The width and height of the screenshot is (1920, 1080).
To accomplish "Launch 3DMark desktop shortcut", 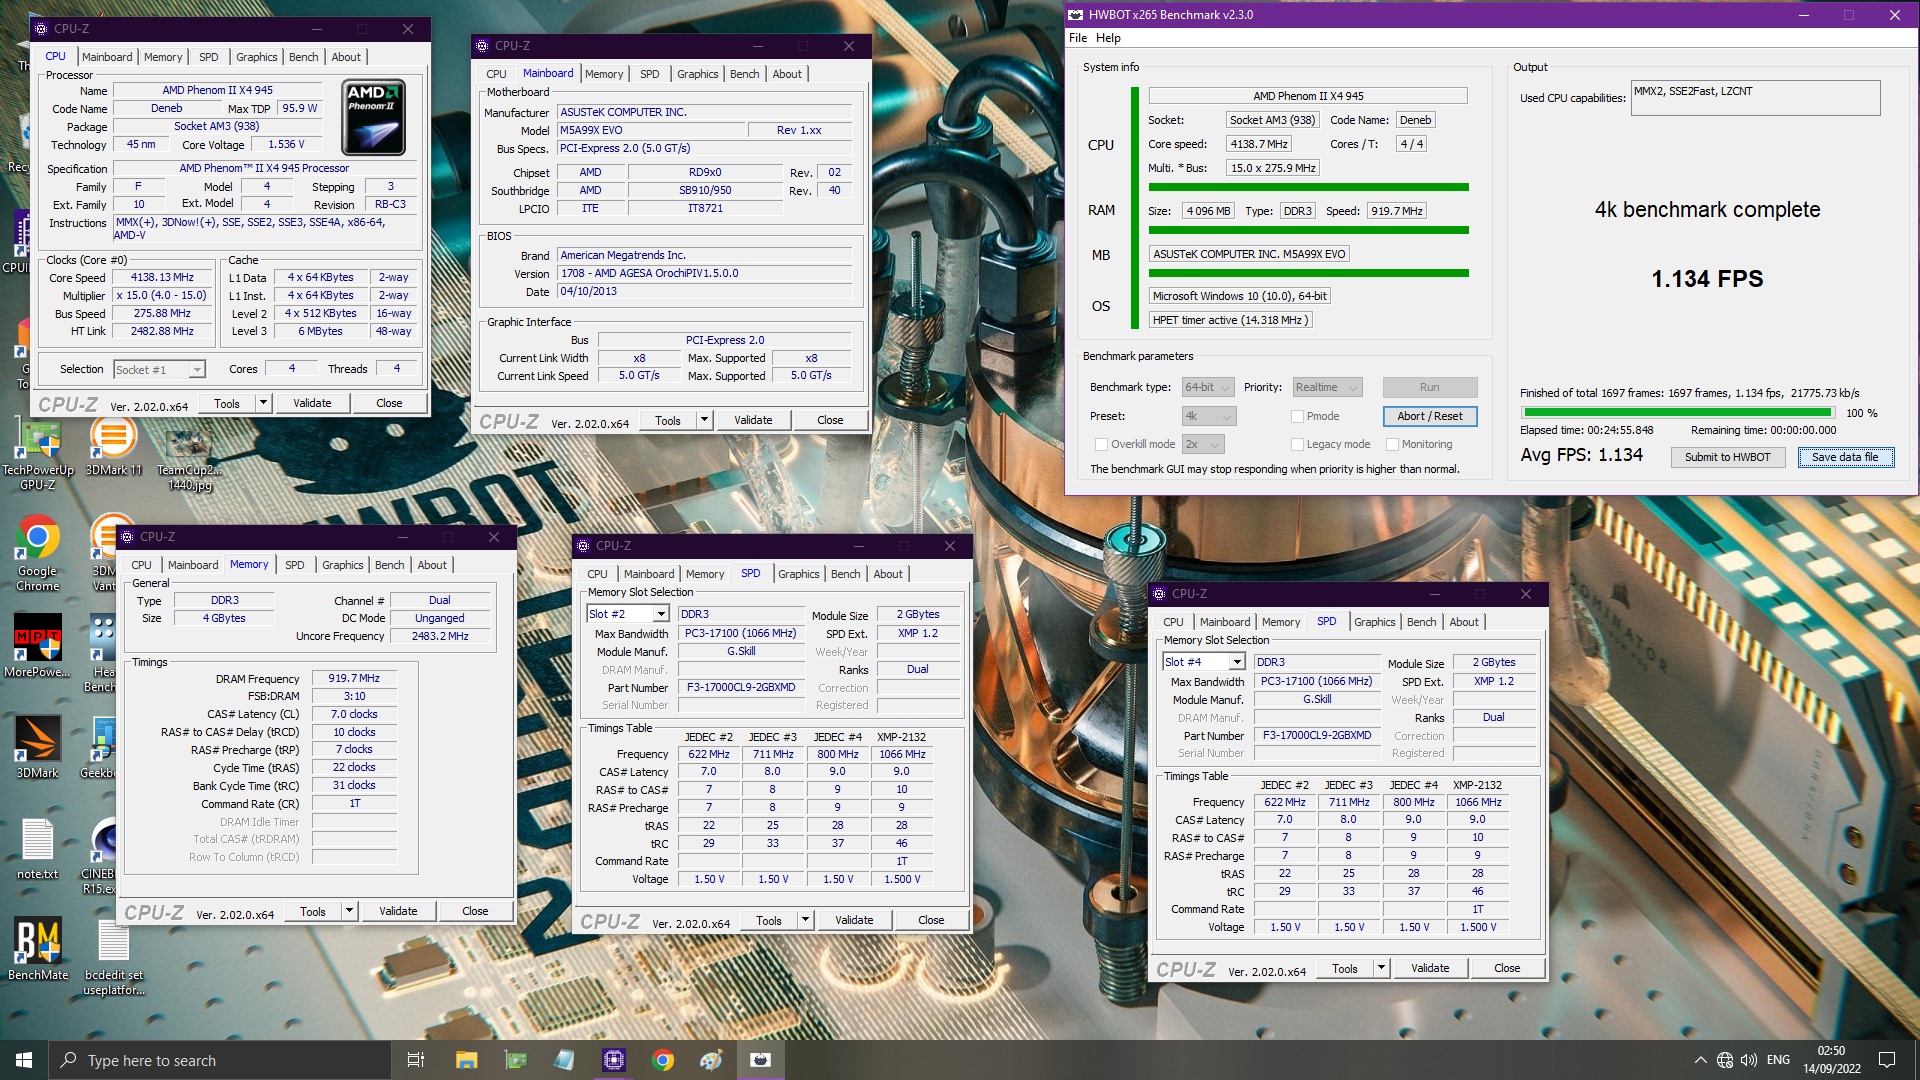I will coord(37,747).
